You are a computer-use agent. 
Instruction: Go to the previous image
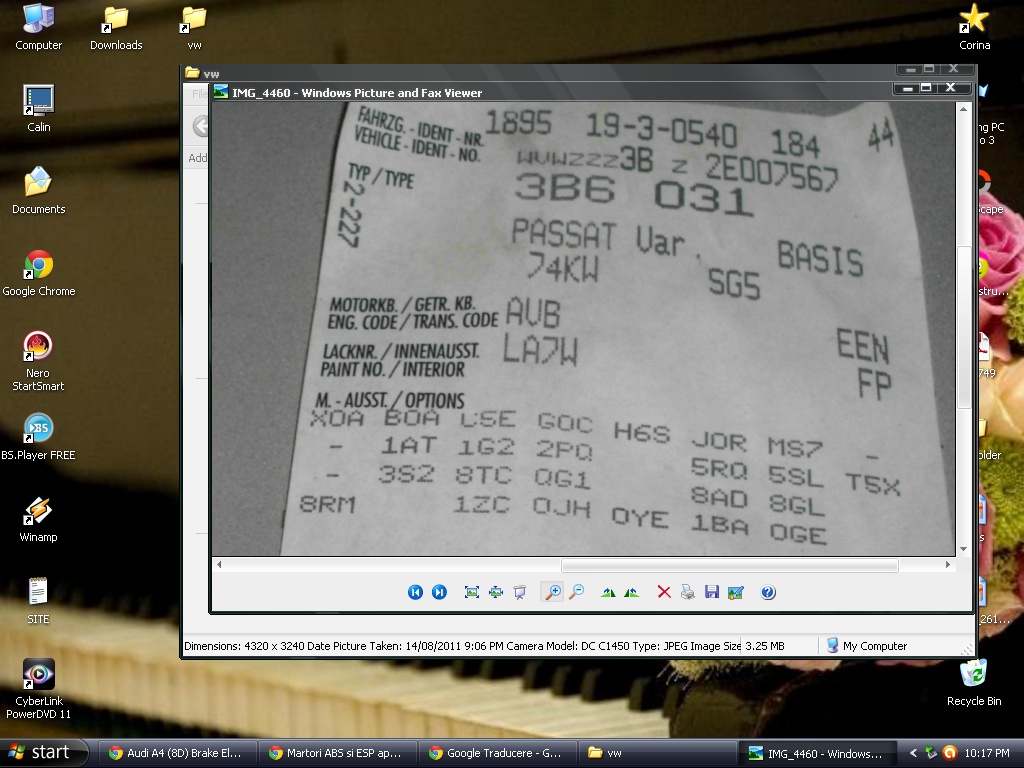(415, 592)
